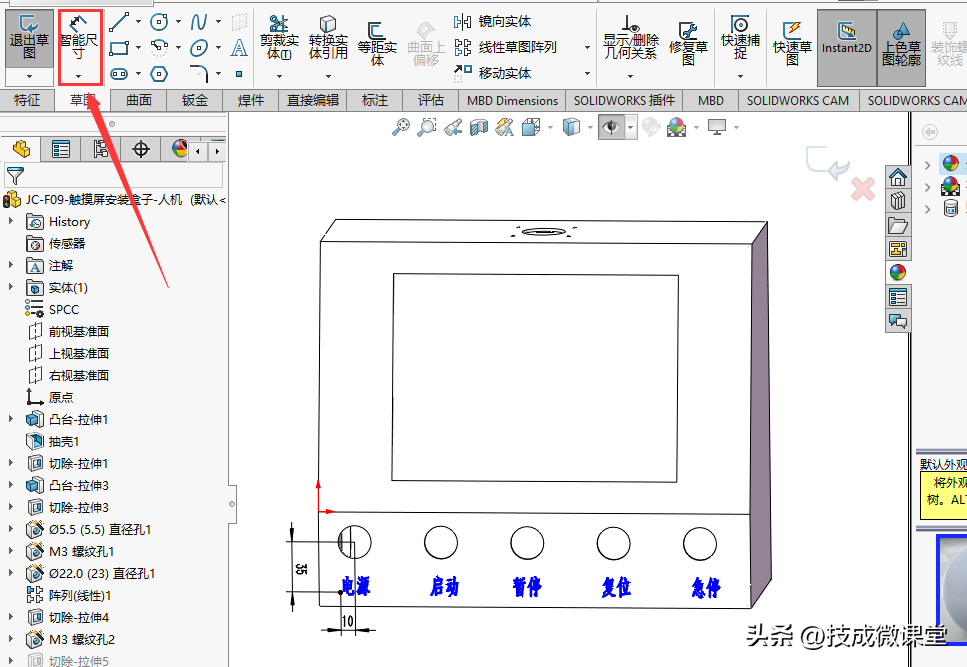Open the Circle tool dropdown arrow

[x=178, y=22]
